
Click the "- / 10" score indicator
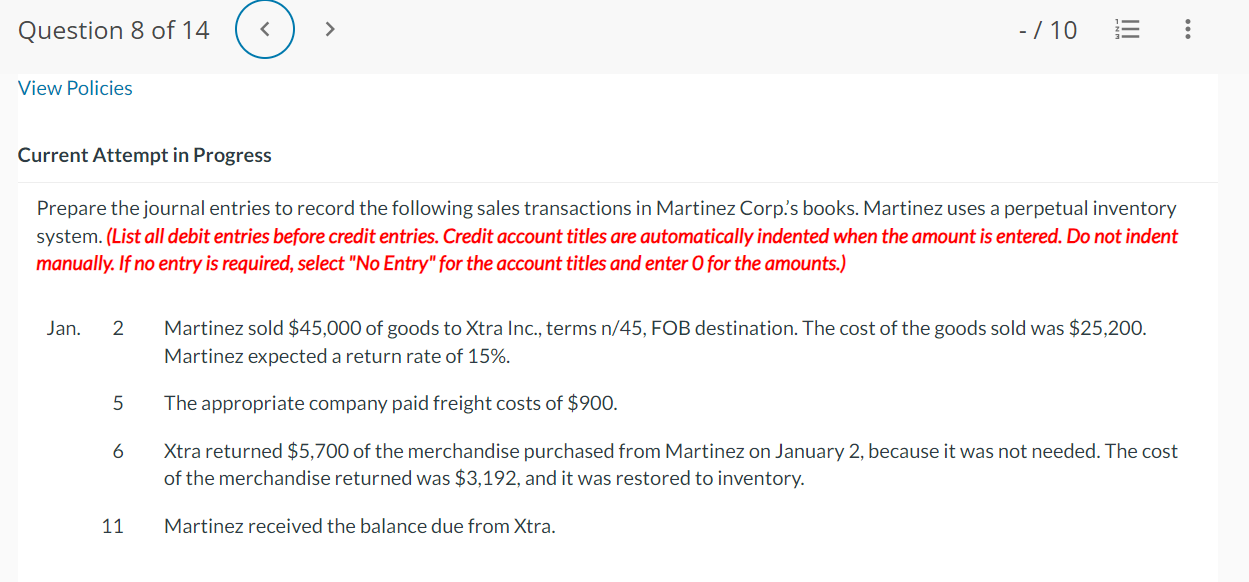pyautogui.click(x=1047, y=30)
